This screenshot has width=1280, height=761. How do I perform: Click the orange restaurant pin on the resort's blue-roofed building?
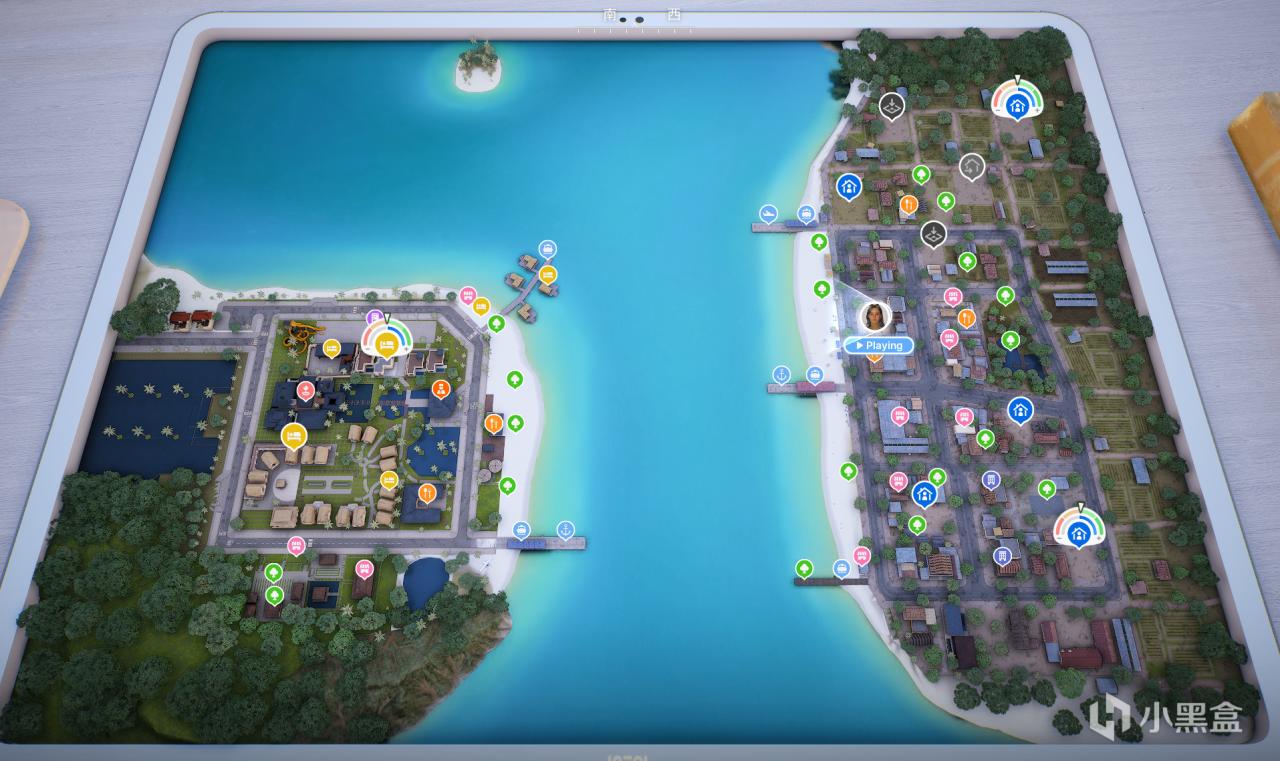(x=427, y=492)
